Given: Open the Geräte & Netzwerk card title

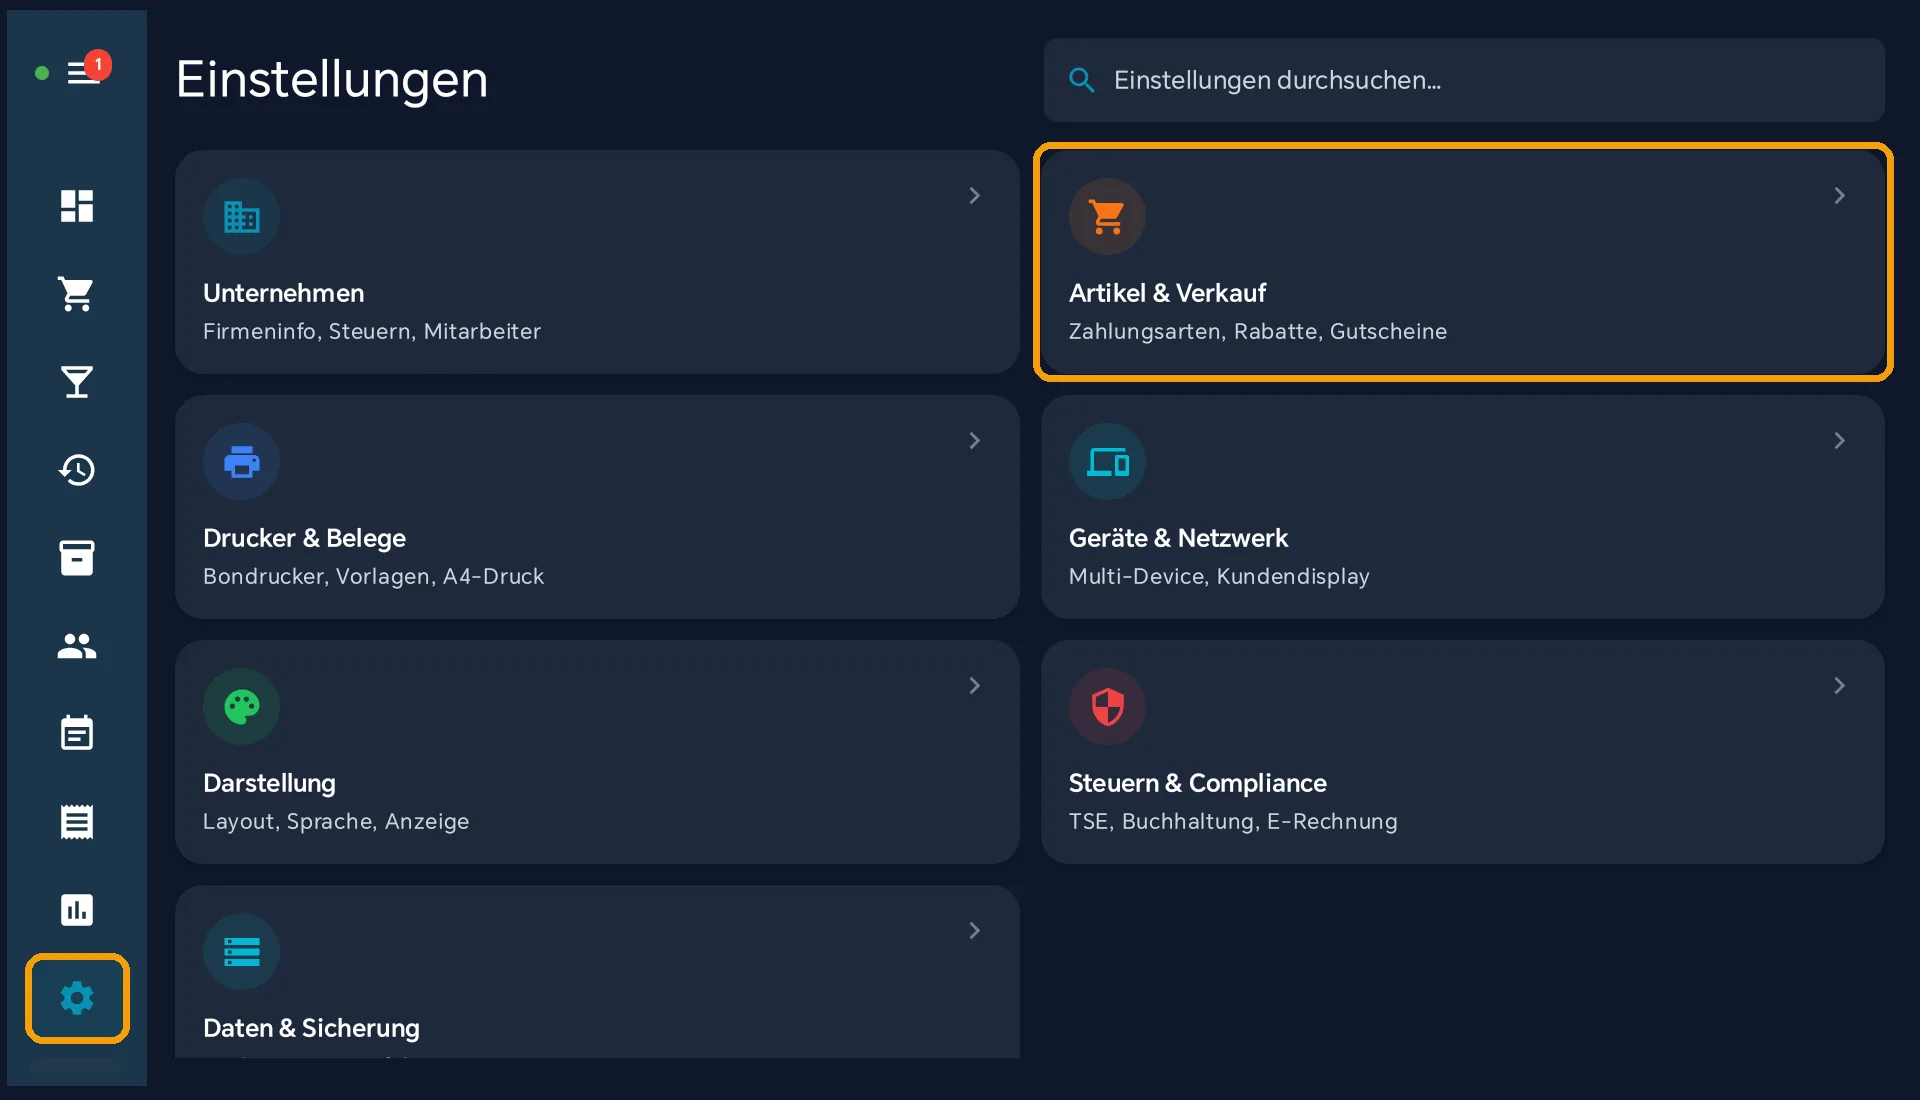Looking at the screenshot, I should click(1178, 538).
